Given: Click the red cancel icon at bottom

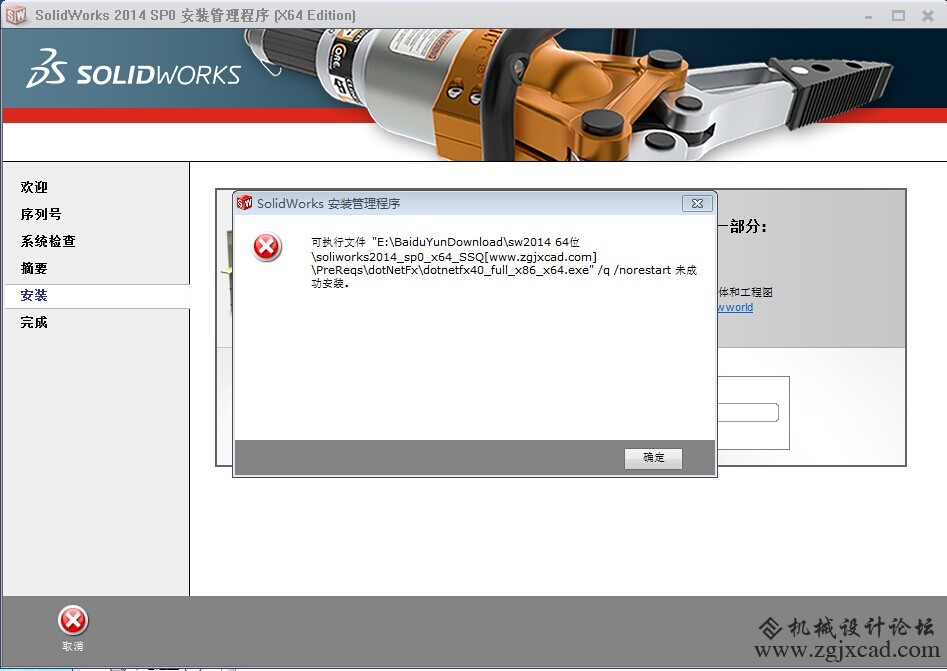Looking at the screenshot, I should (73, 620).
